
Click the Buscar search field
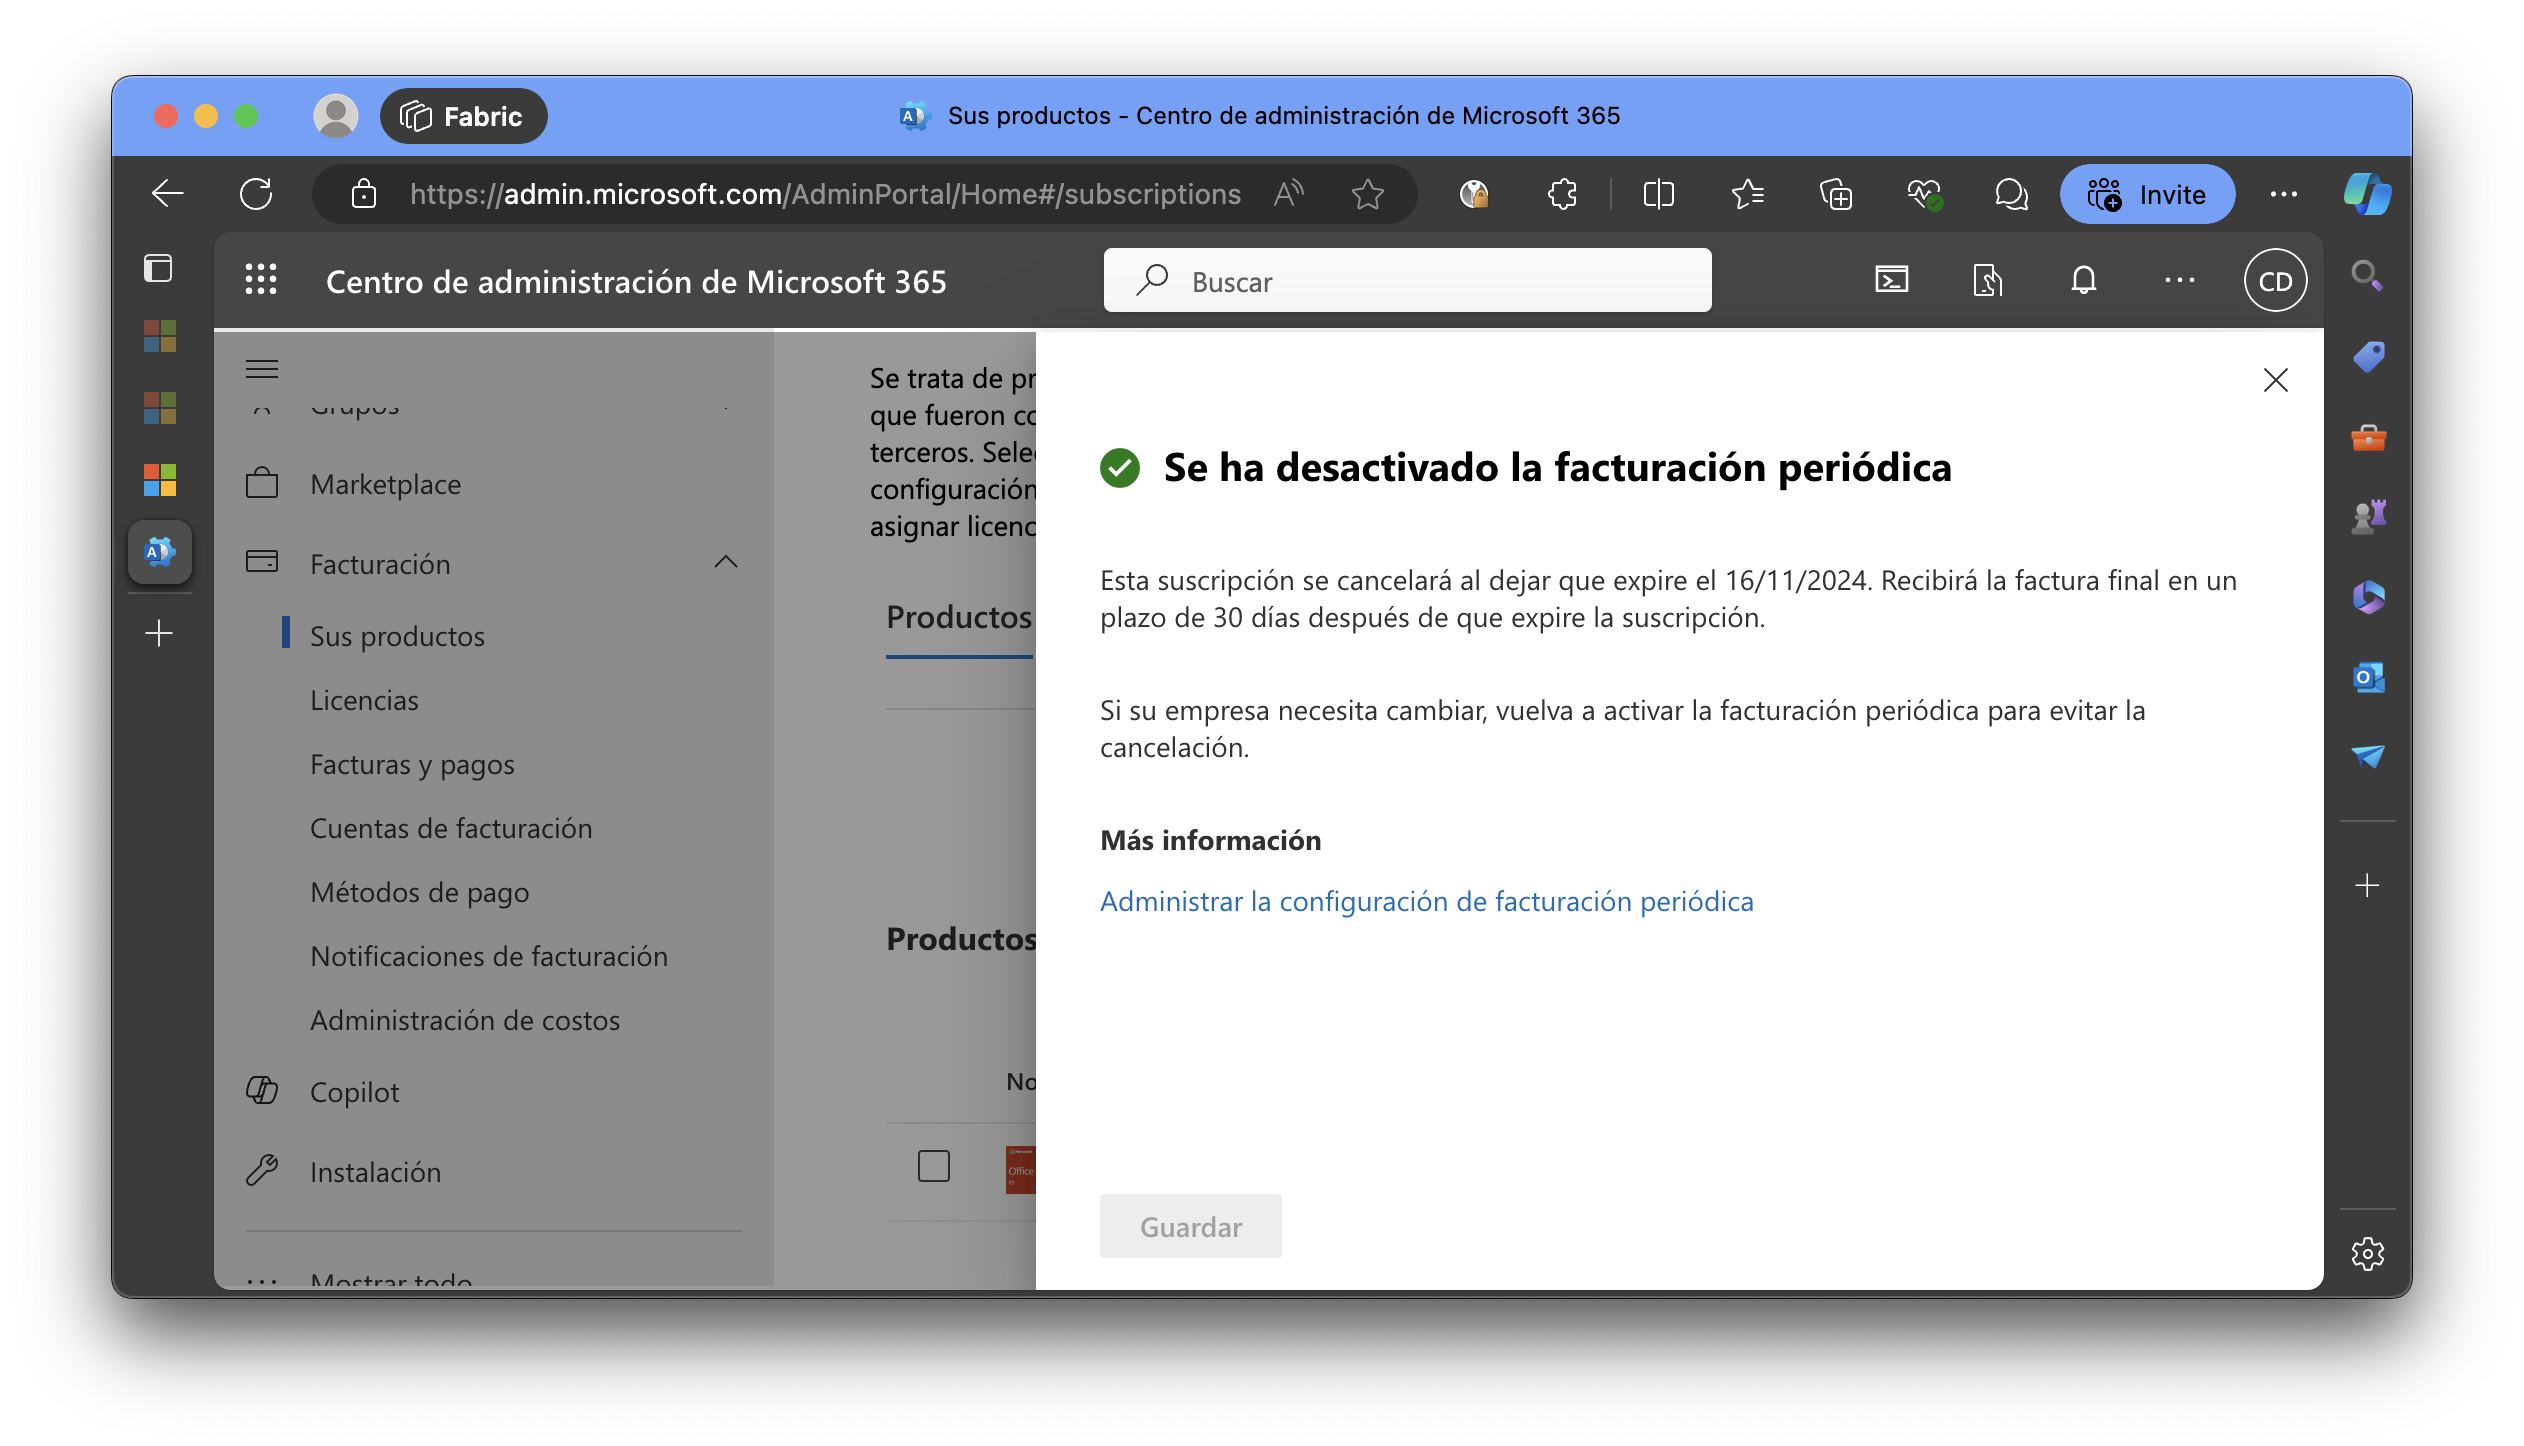[x=1407, y=281]
